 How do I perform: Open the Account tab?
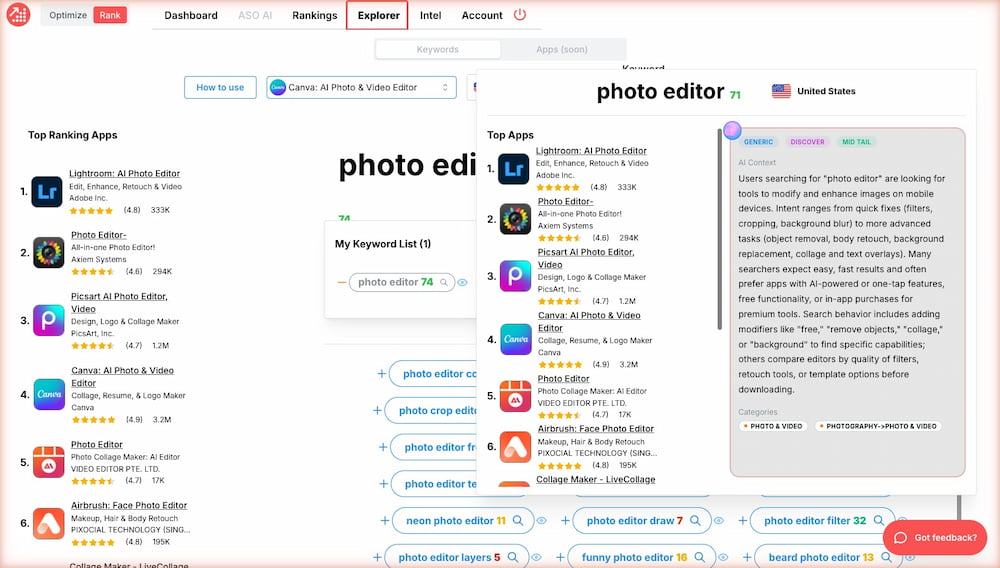point(482,15)
